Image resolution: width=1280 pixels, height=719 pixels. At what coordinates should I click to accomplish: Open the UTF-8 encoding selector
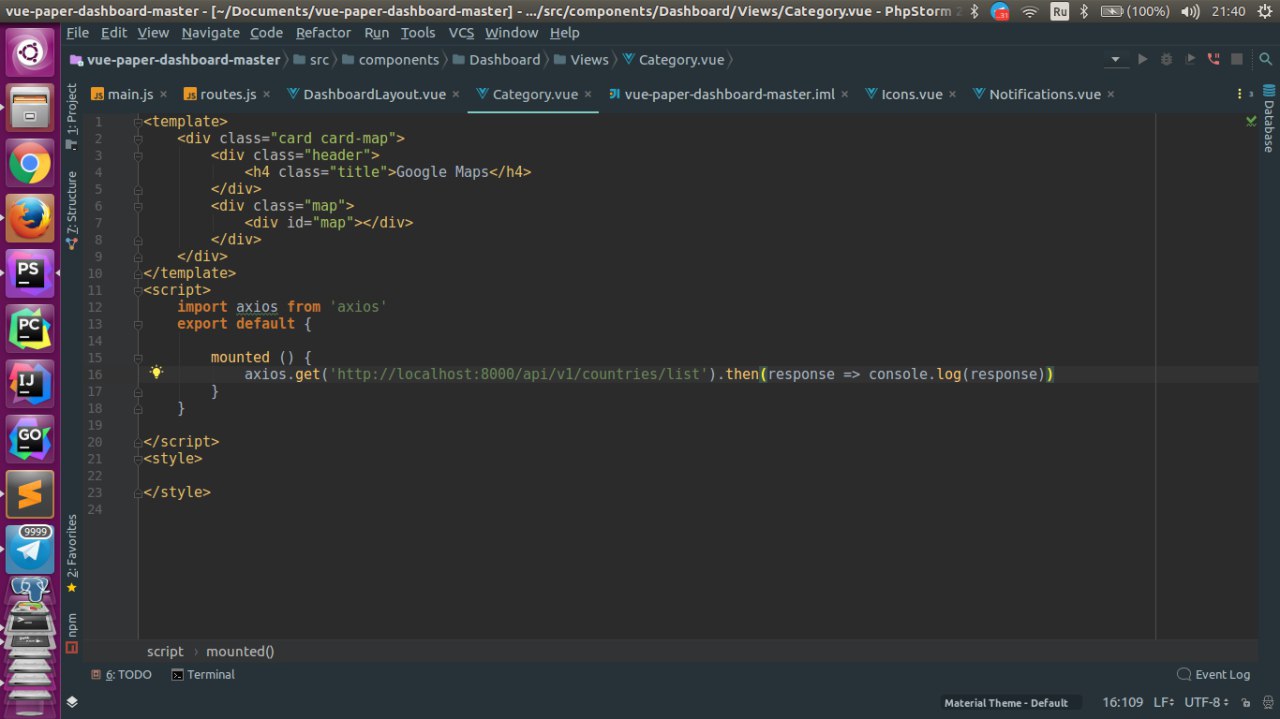[x=1205, y=702]
